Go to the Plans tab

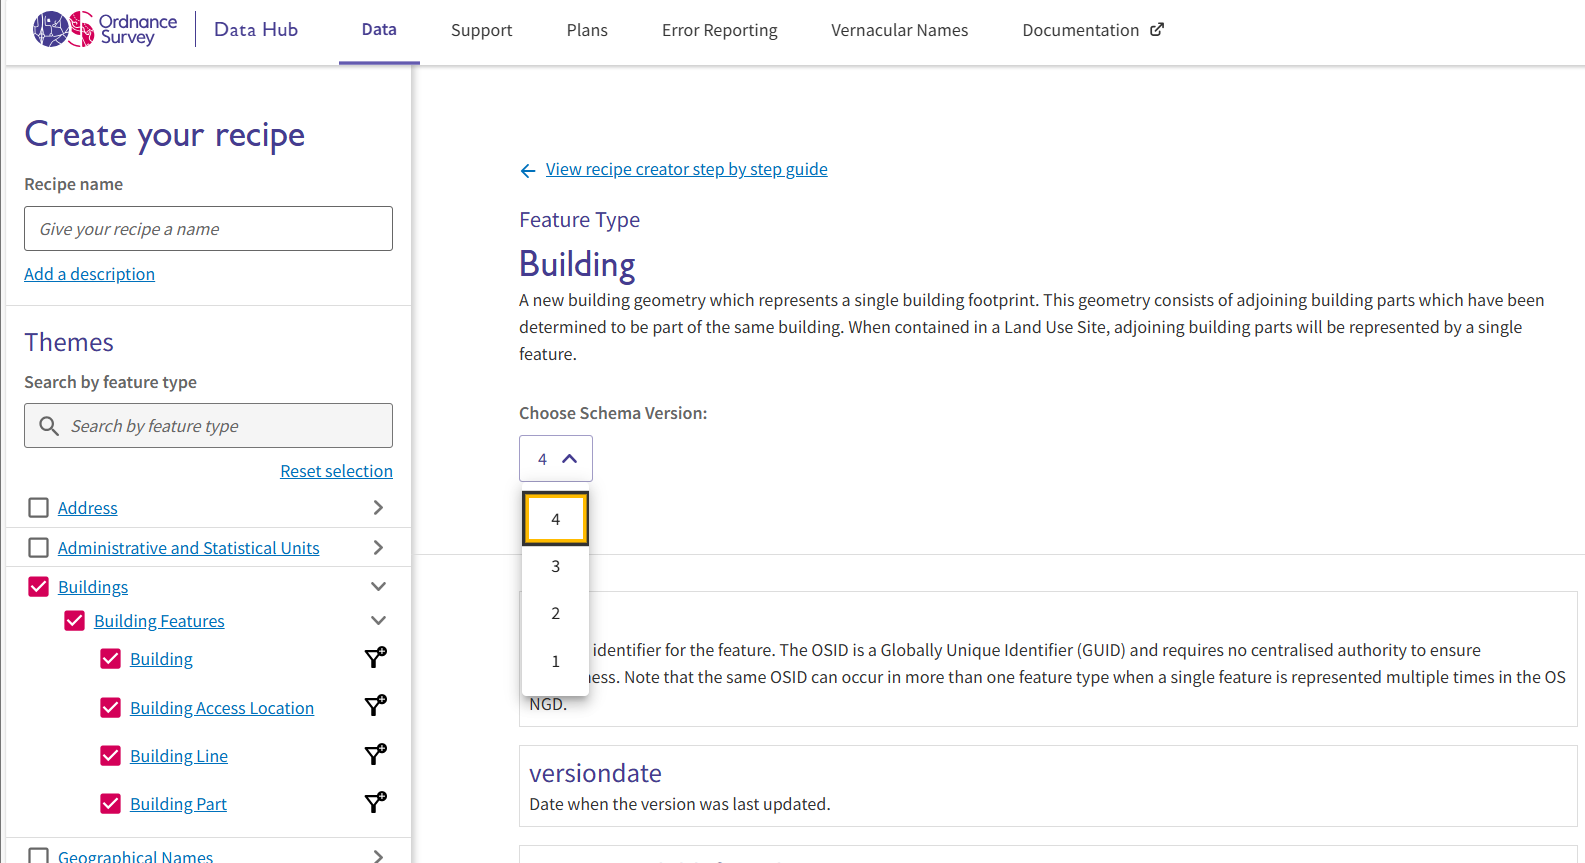click(x=587, y=30)
